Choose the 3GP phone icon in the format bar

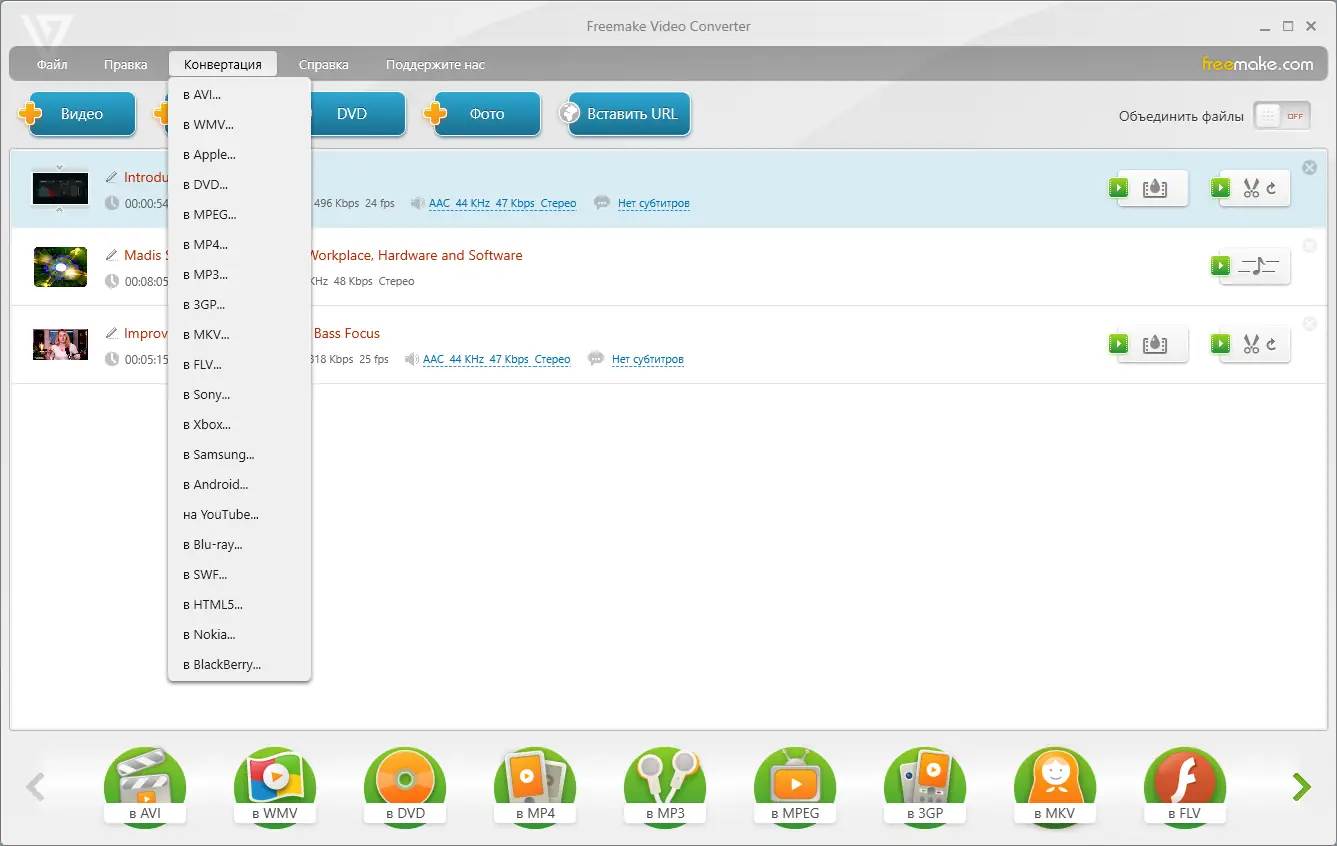click(925, 786)
